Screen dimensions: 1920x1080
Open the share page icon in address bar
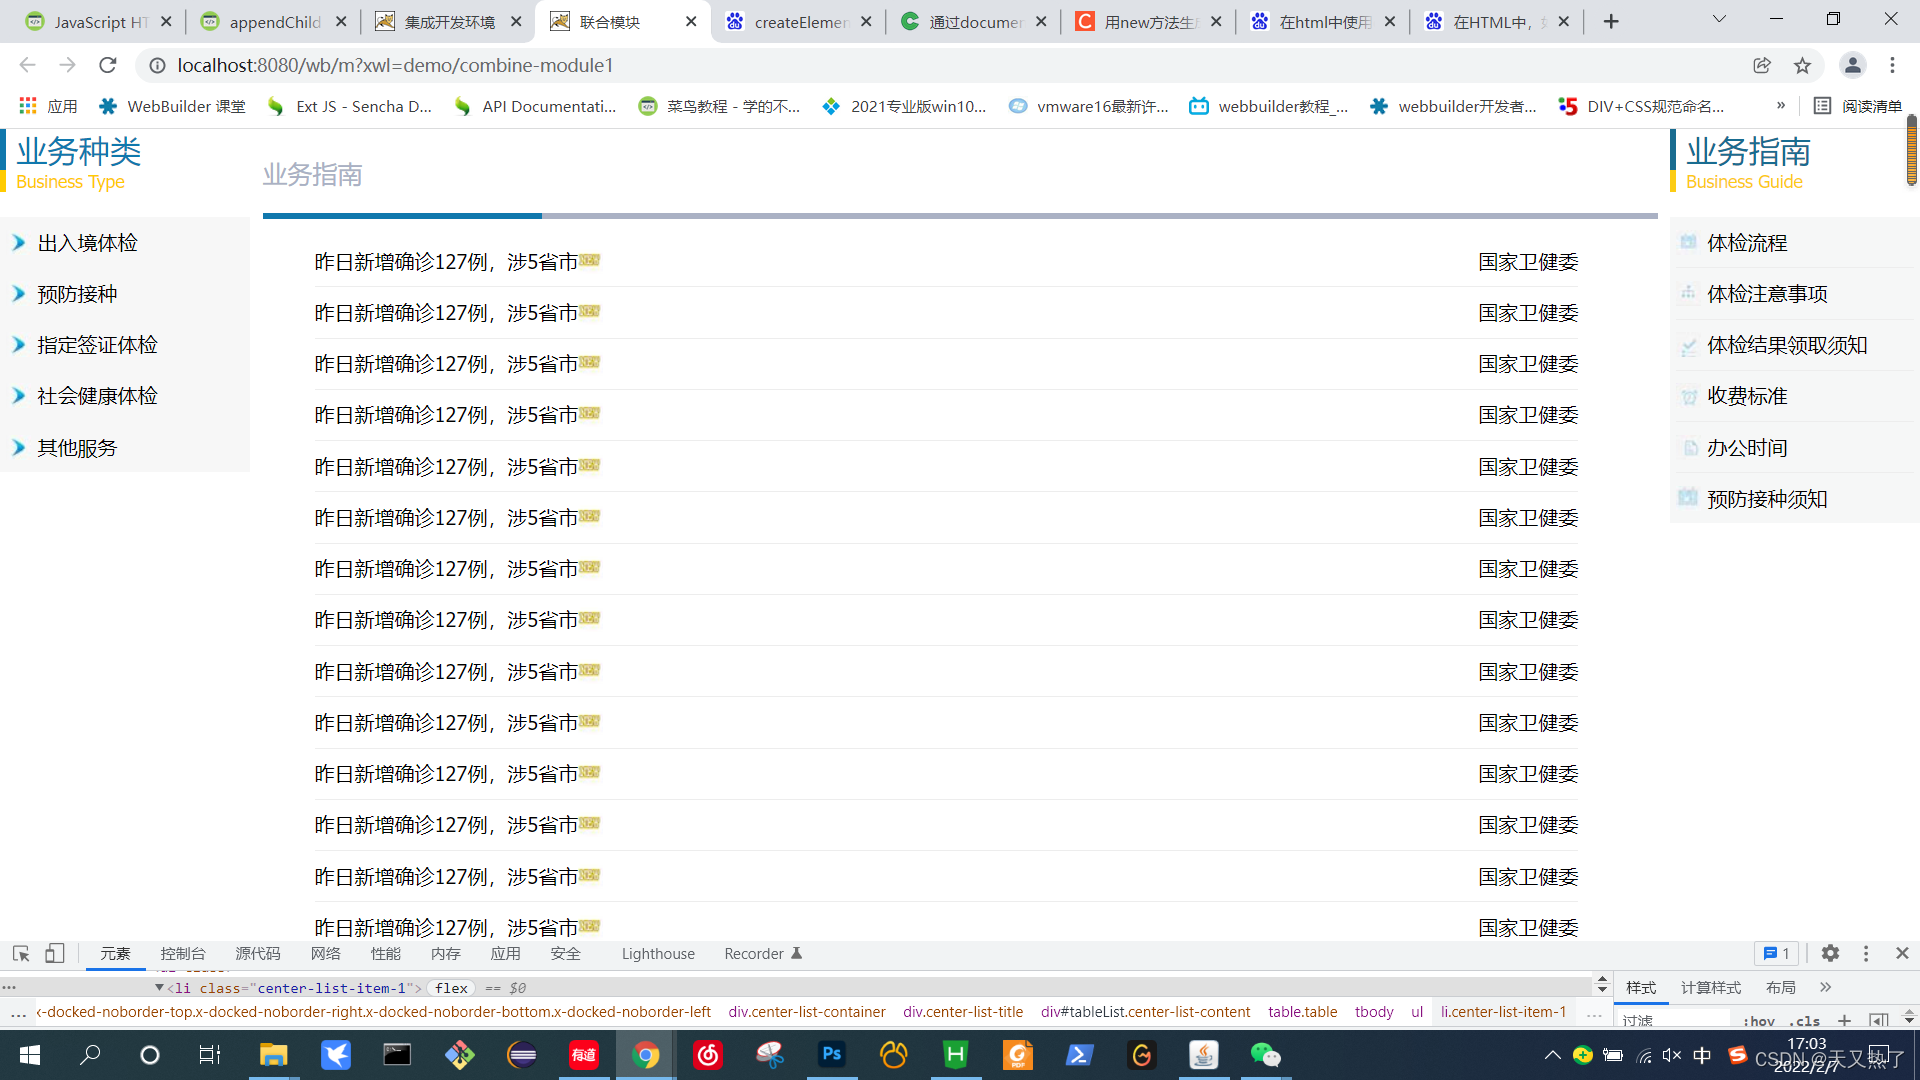pos(1762,66)
